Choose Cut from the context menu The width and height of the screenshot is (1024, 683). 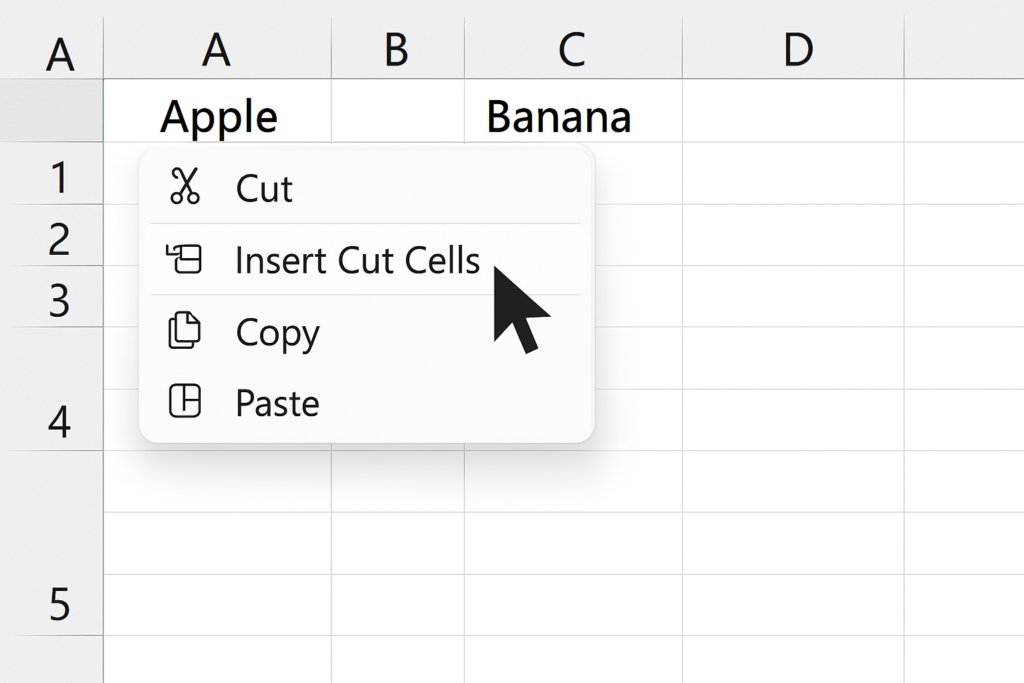tap(366, 188)
